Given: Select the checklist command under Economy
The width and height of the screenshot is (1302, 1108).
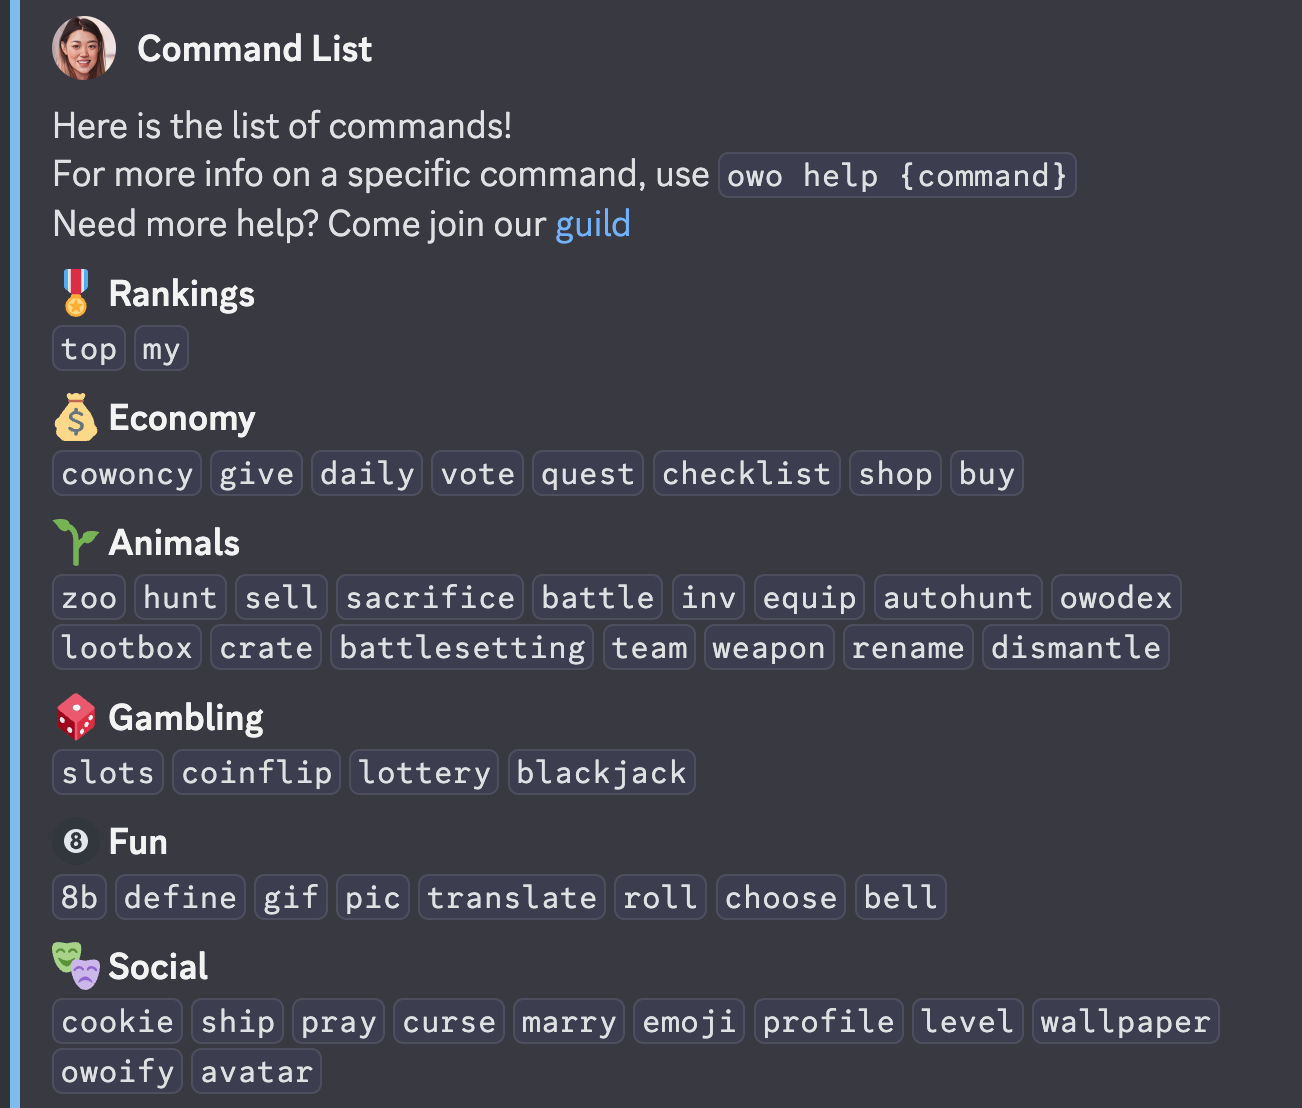Looking at the screenshot, I should pos(746,472).
